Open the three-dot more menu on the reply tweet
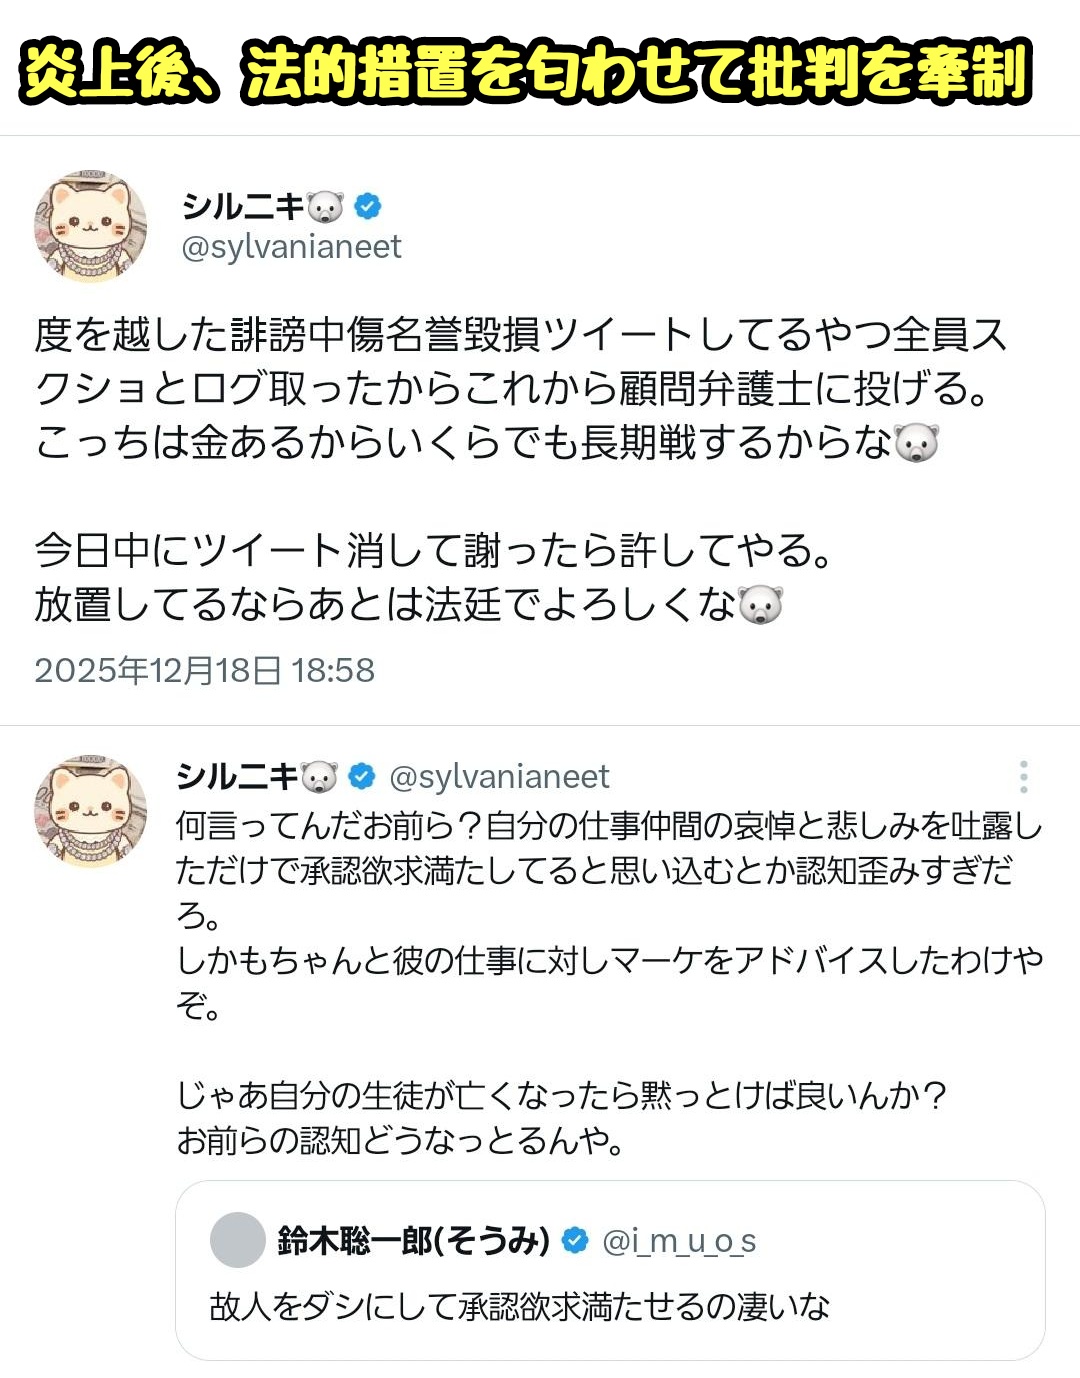The width and height of the screenshot is (1080, 1378). [1023, 777]
